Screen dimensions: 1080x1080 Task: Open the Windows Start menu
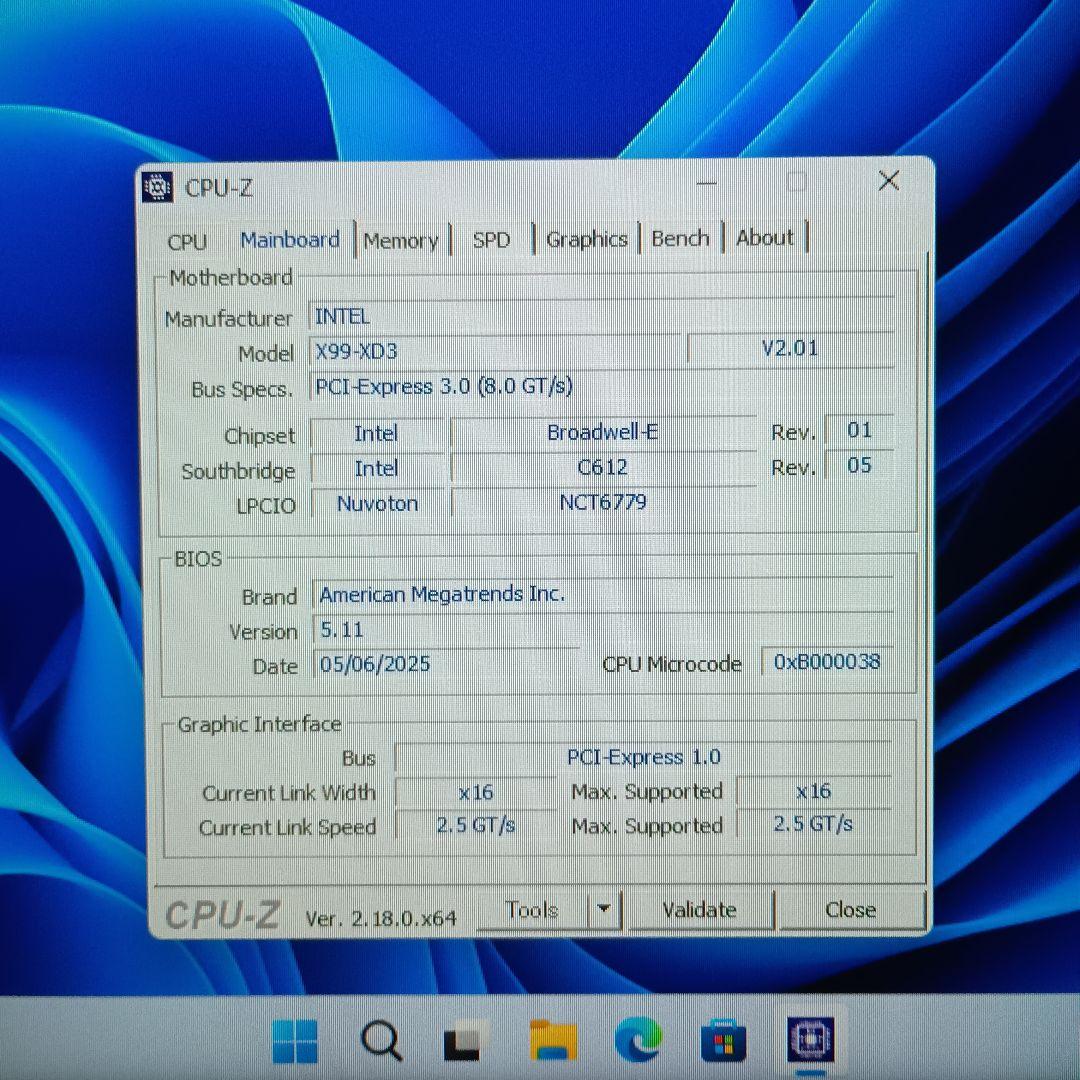tap(295, 1041)
